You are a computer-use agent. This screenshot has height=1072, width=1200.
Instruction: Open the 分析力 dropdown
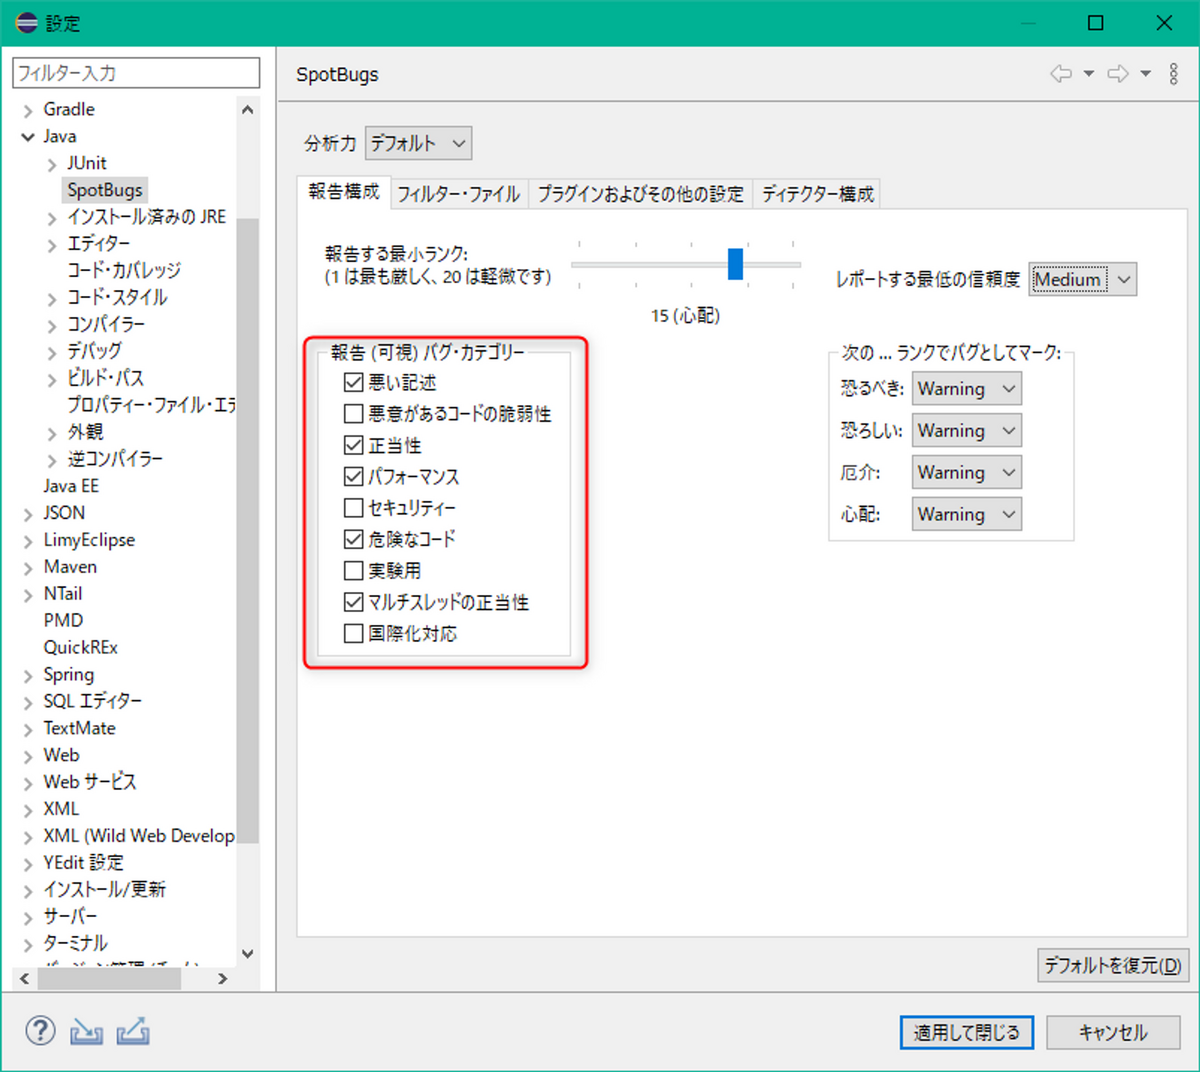[418, 143]
